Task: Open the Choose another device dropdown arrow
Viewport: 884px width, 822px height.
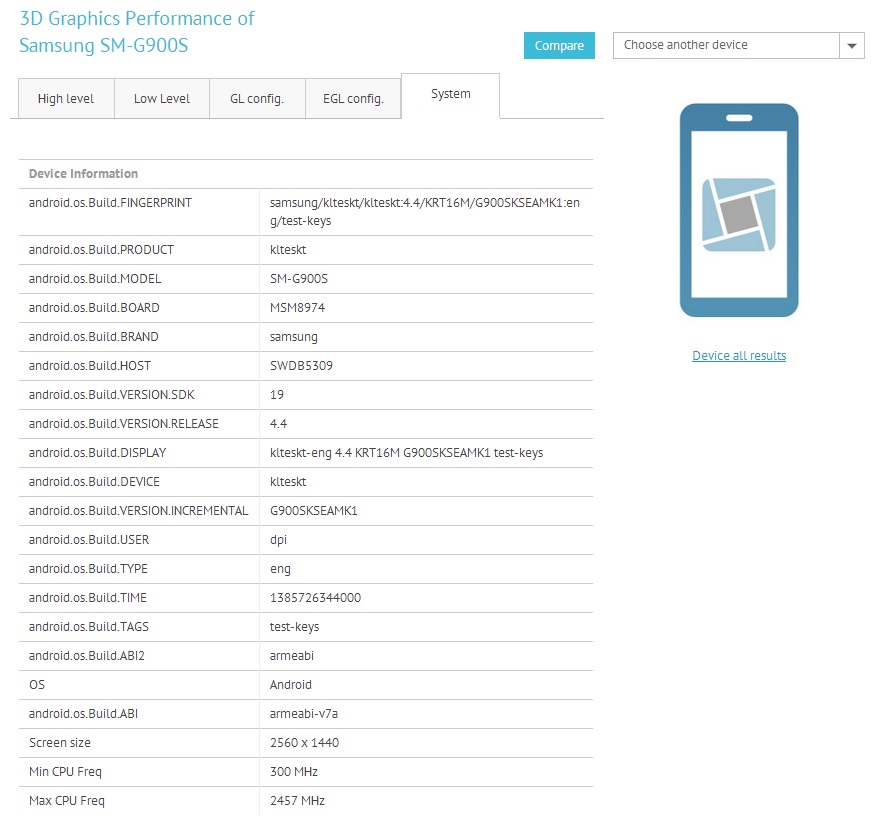Action: [x=851, y=46]
